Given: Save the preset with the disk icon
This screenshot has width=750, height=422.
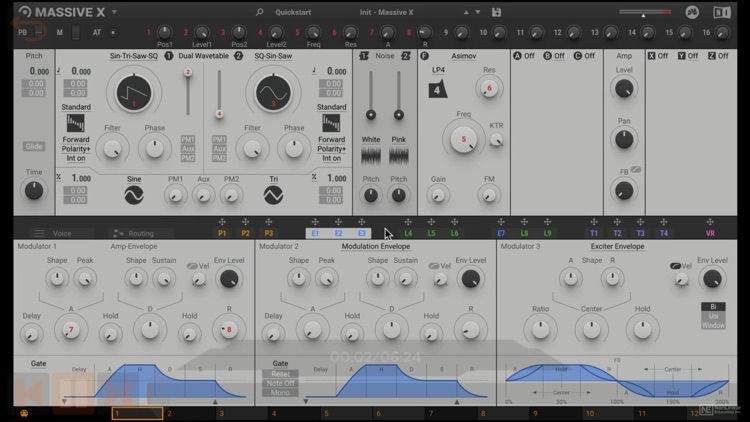Looking at the screenshot, I should pyautogui.click(x=496, y=12).
